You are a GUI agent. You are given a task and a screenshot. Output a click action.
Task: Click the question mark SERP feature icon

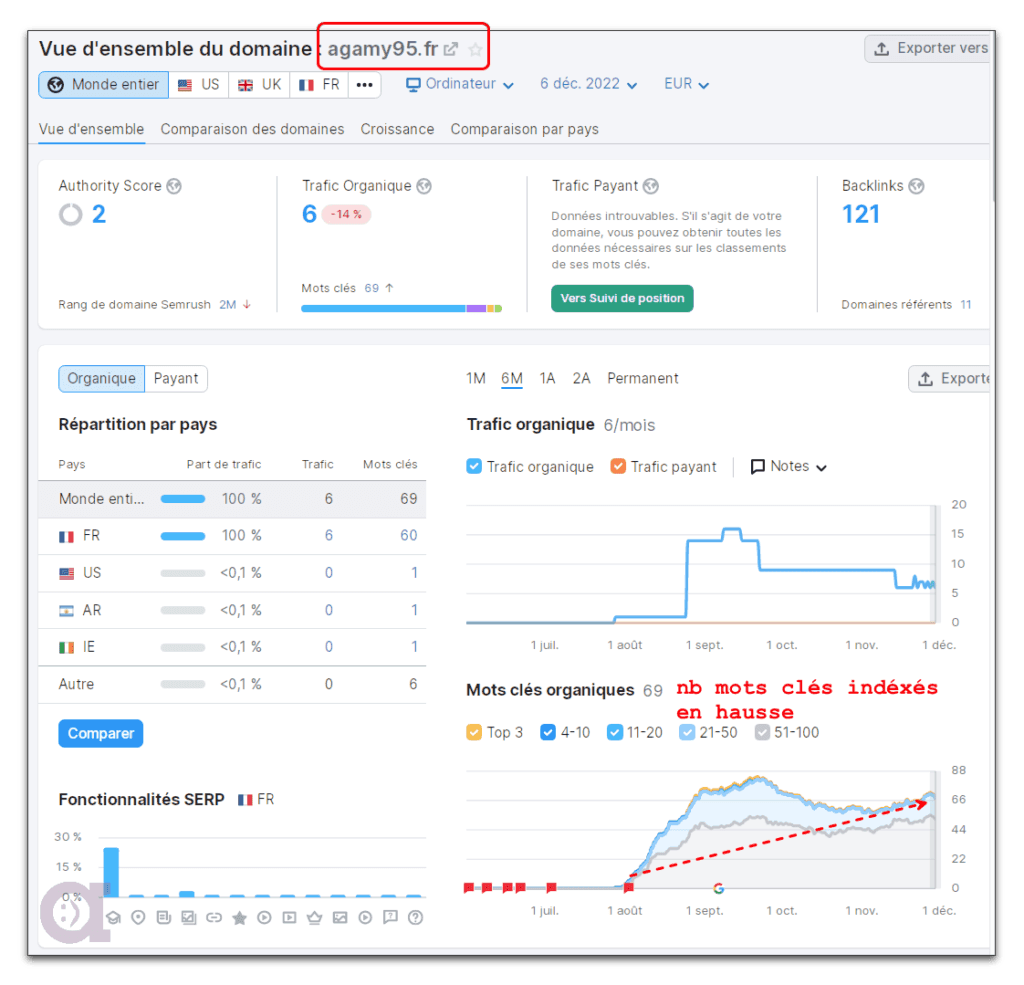(416, 917)
